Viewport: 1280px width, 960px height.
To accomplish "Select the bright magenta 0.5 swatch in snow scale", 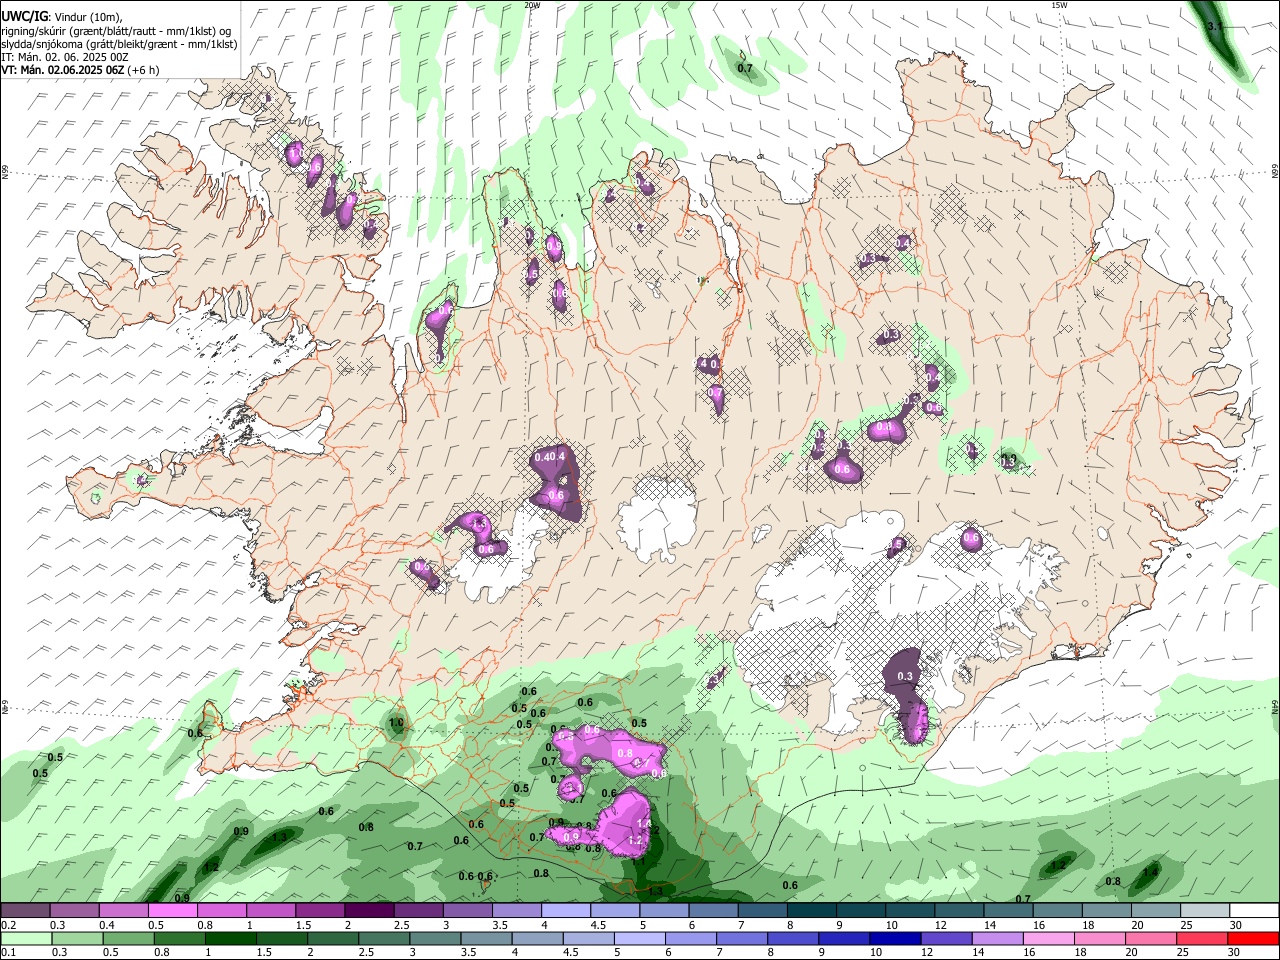I will click(173, 911).
